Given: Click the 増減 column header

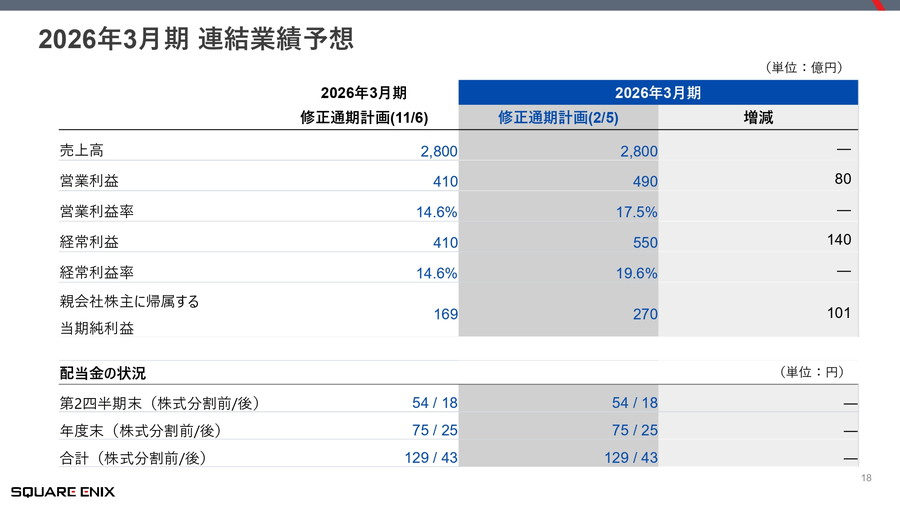Looking at the screenshot, I should (758, 118).
